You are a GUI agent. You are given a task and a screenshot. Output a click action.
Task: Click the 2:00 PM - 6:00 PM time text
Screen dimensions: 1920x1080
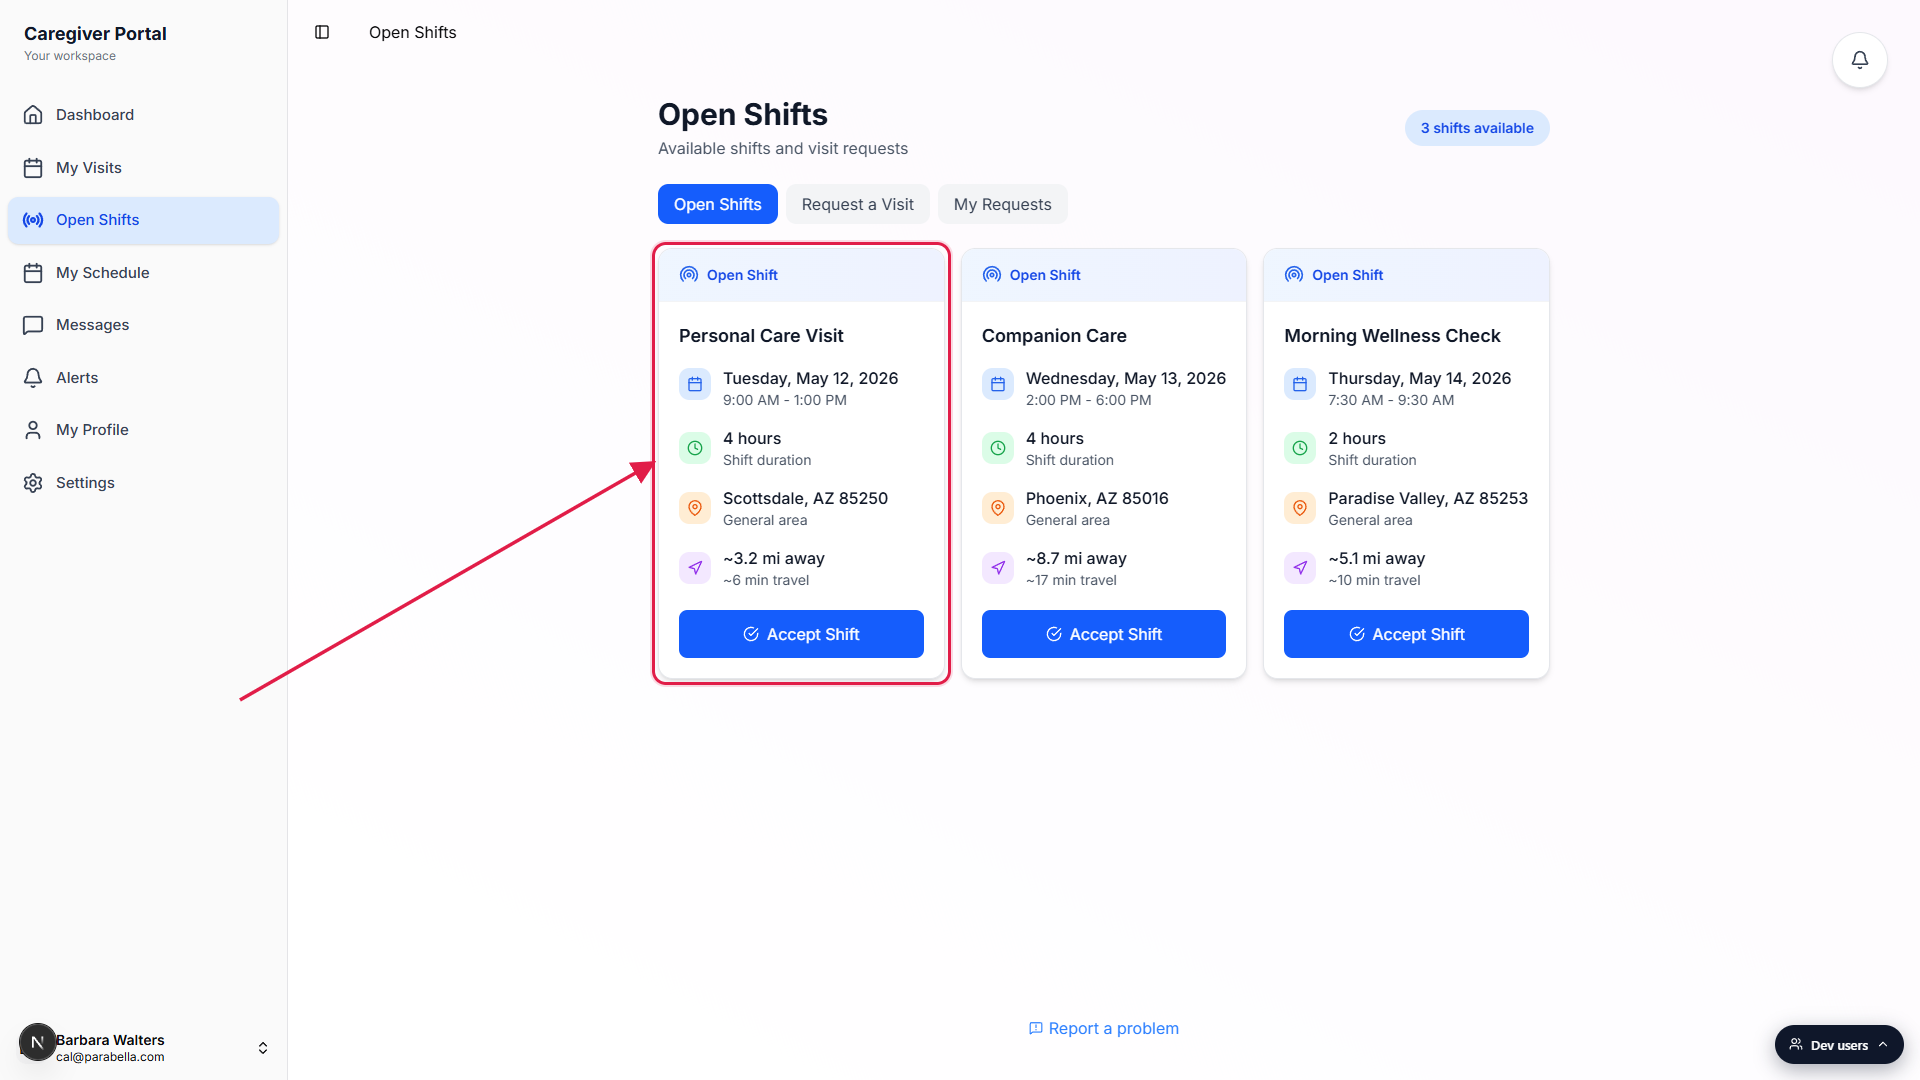pyautogui.click(x=1088, y=400)
